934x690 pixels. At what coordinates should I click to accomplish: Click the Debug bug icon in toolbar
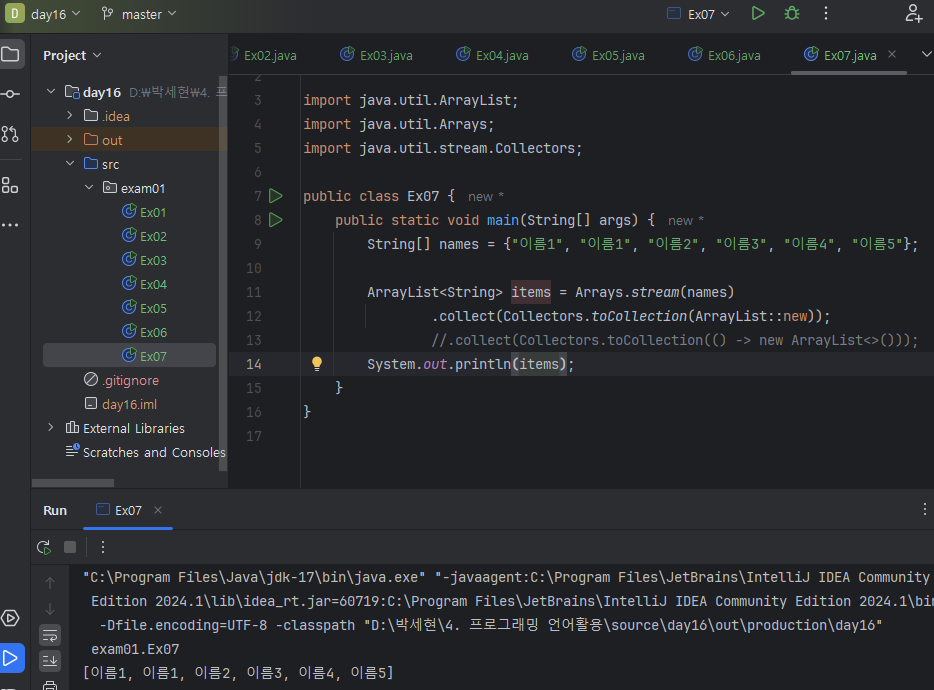click(792, 14)
